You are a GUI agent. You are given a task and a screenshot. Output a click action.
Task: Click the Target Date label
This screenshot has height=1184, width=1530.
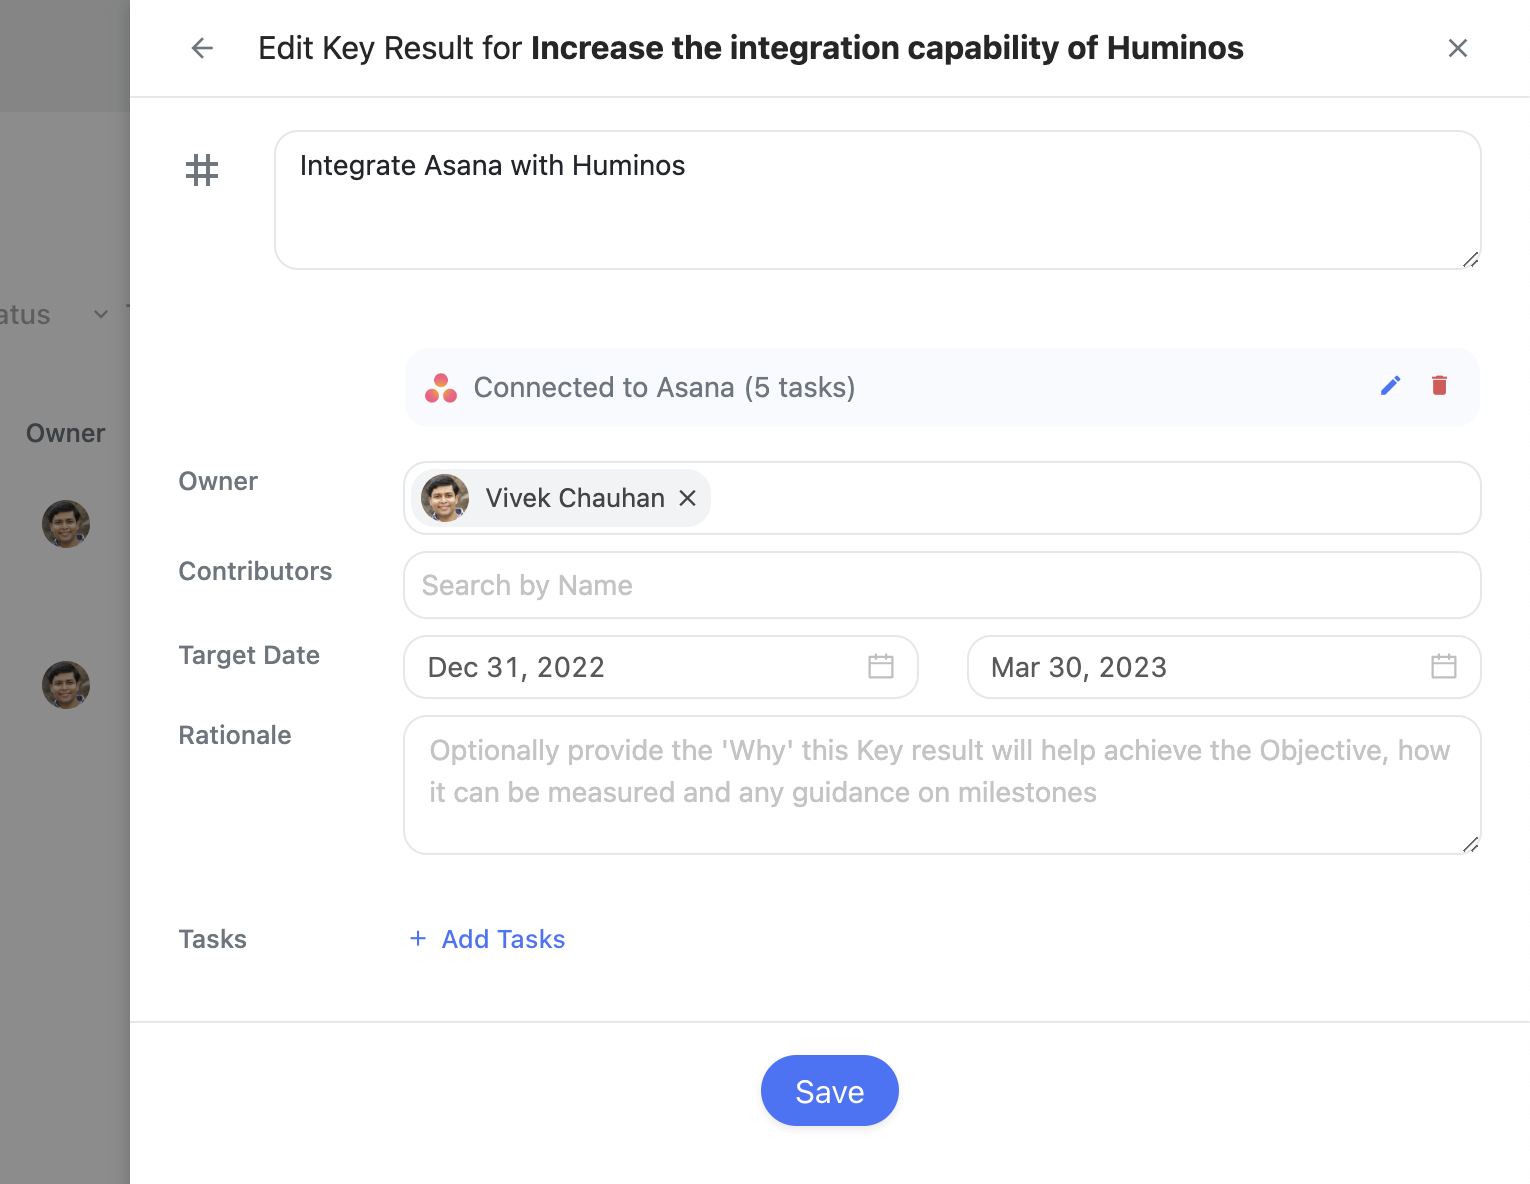[x=249, y=655]
